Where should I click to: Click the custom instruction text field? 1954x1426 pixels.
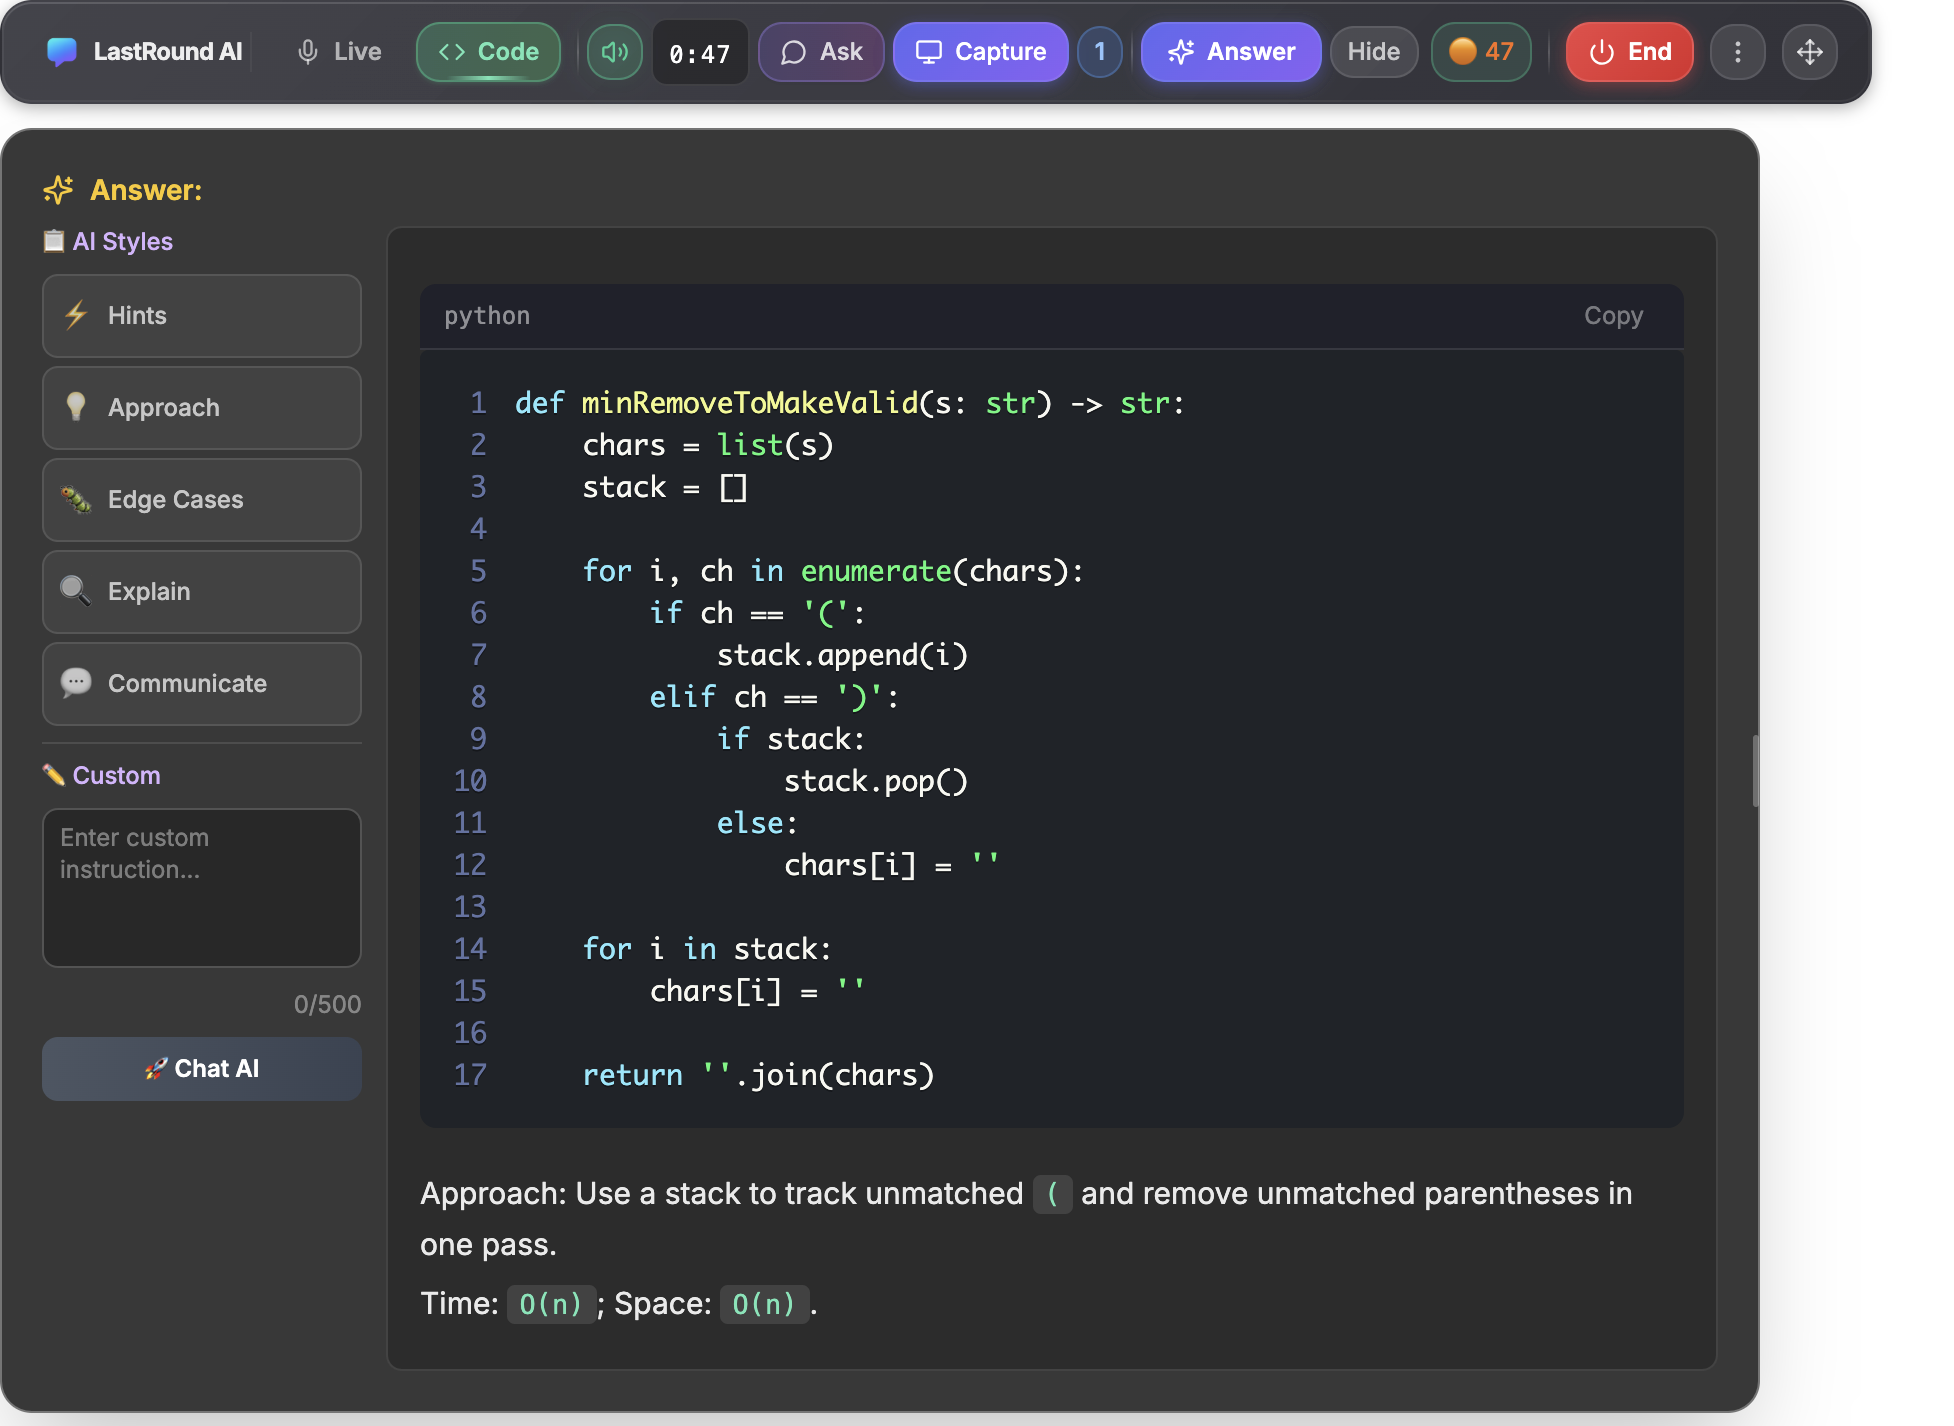[x=202, y=888]
